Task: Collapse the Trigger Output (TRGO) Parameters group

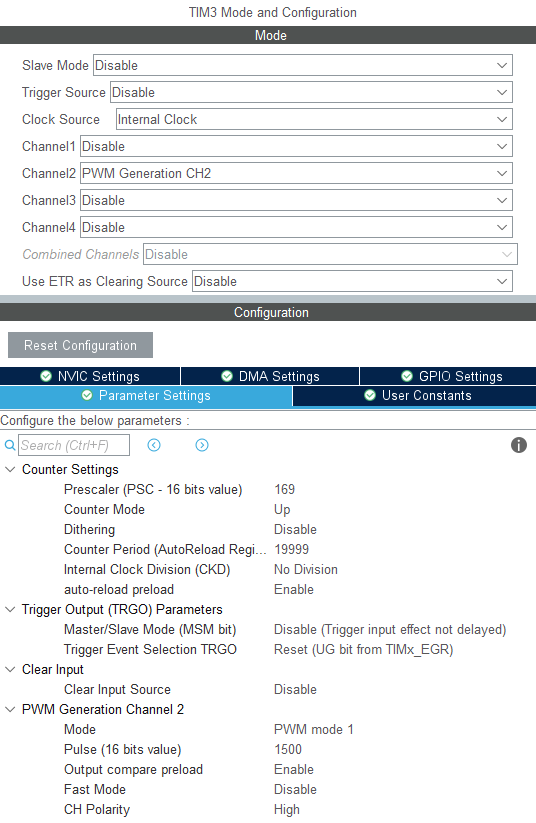Action: [x=10, y=609]
